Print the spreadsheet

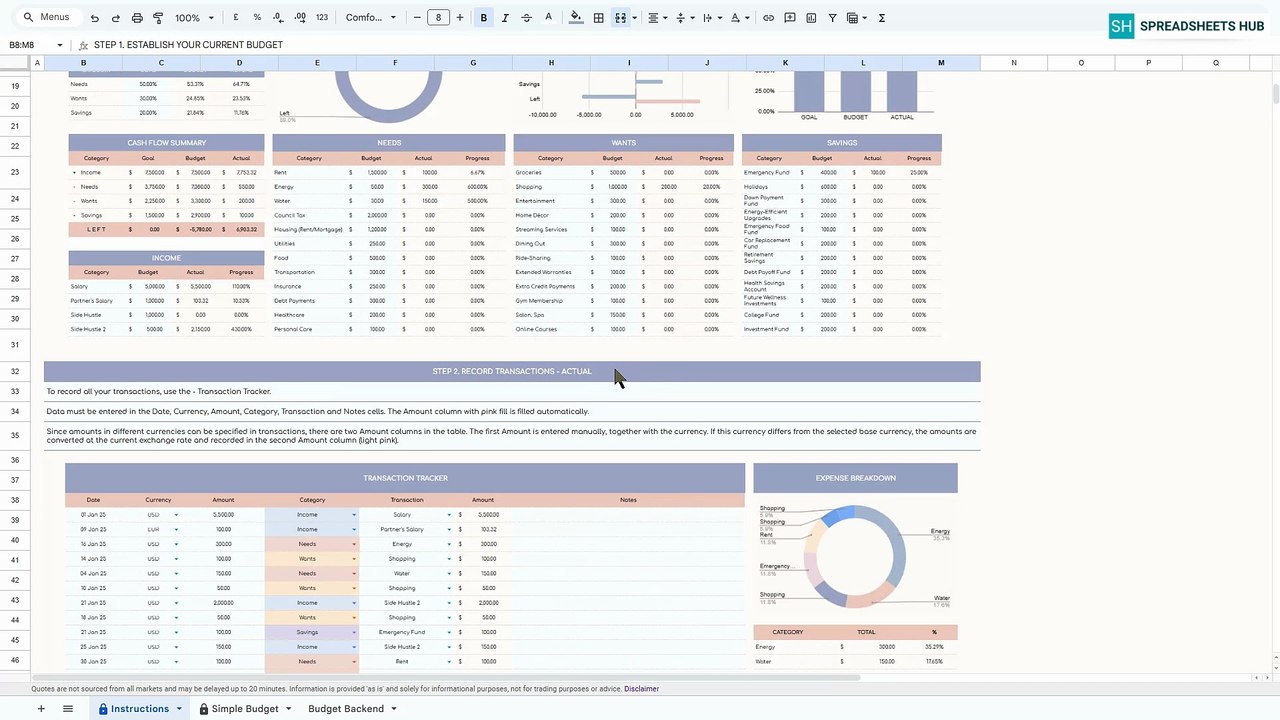pos(137,18)
